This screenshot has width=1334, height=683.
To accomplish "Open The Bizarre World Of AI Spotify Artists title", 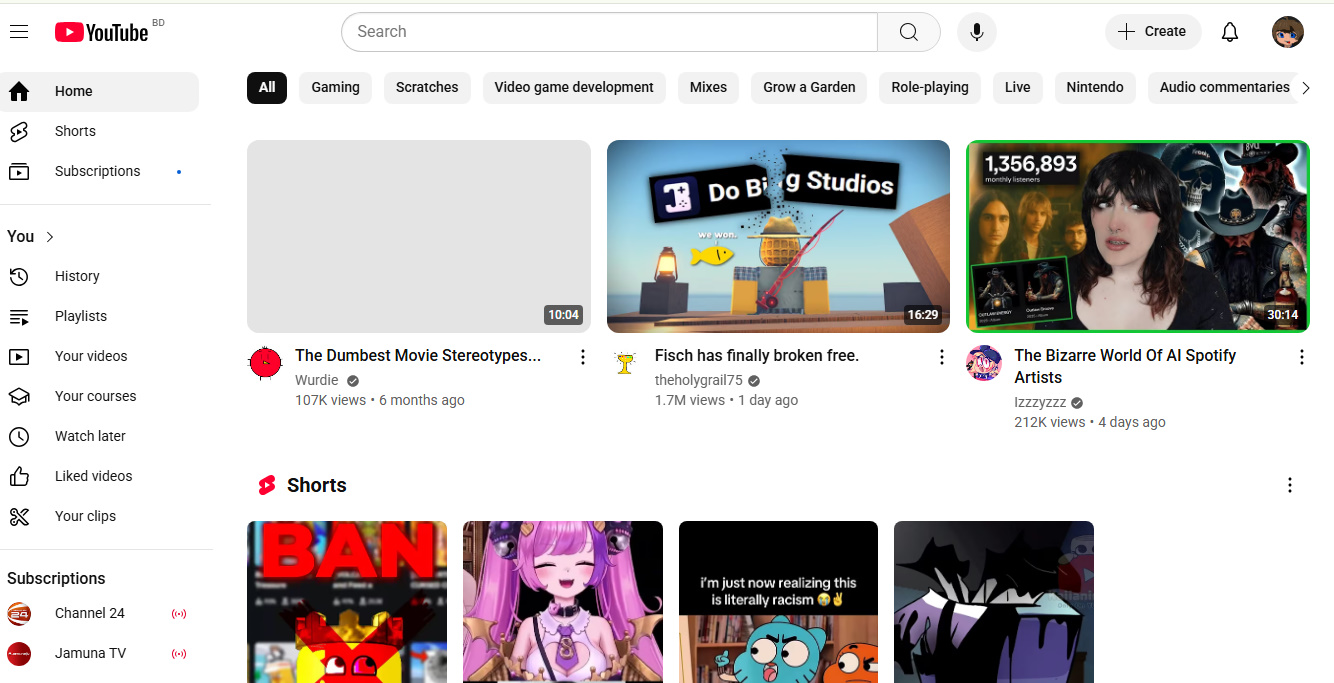I will tap(1125, 367).
